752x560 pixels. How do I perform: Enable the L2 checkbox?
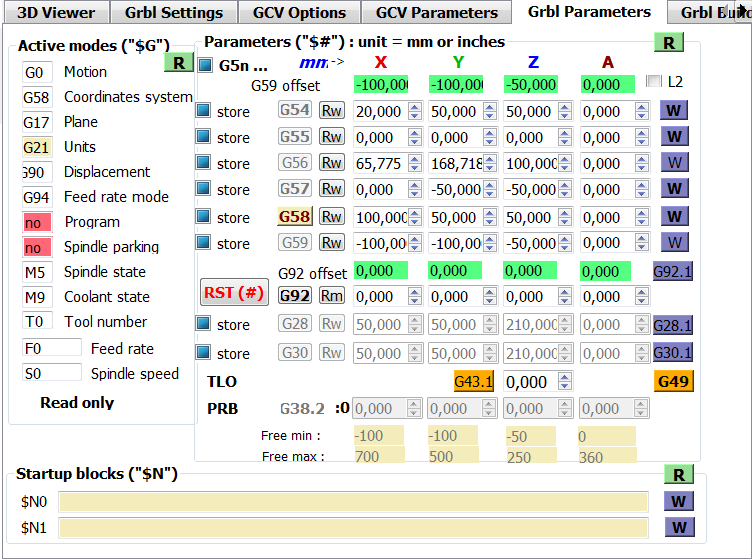[x=654, y=82]
